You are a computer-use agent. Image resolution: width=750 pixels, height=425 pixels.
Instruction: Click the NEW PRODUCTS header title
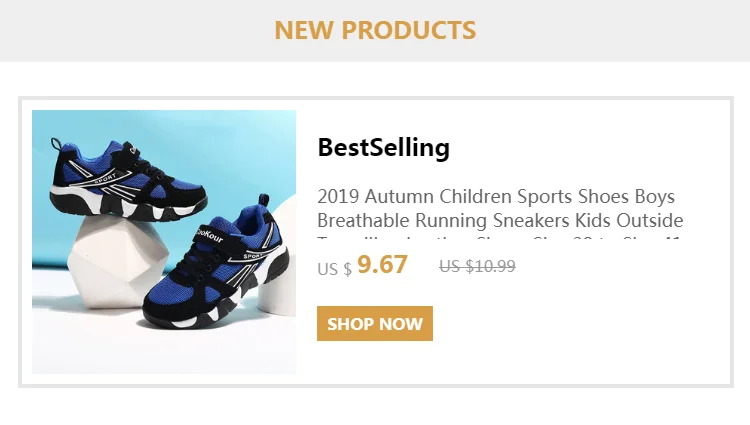pos(375,30)
